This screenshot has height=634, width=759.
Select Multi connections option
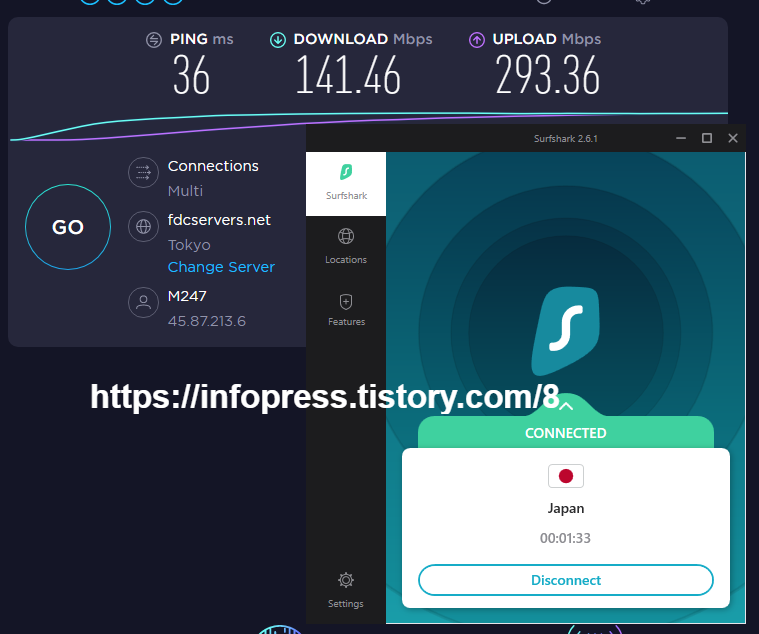tap(185, 191)
